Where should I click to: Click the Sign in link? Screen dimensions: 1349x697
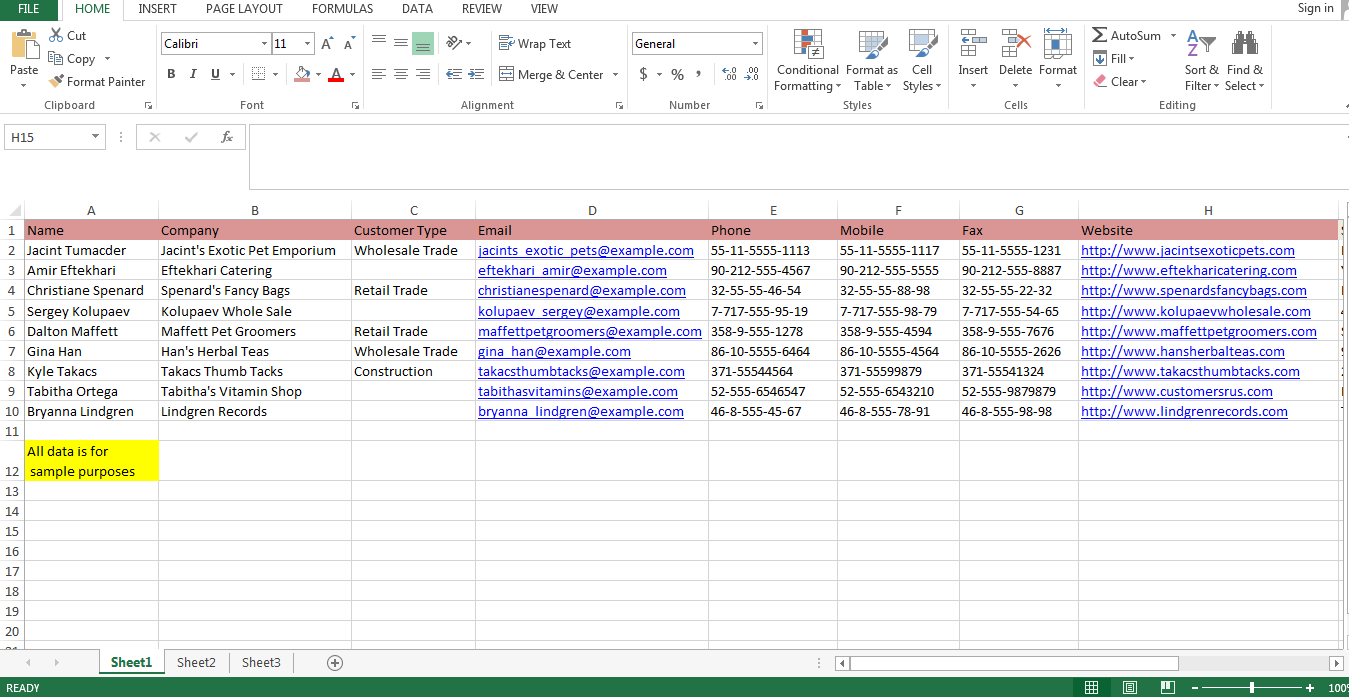click(x=1315, y=8)
